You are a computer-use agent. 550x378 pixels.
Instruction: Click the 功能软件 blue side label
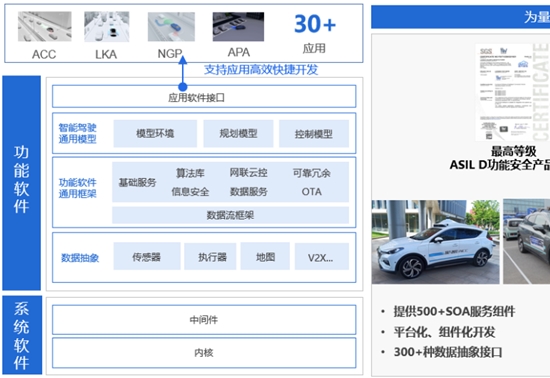[x=22, y=183]
